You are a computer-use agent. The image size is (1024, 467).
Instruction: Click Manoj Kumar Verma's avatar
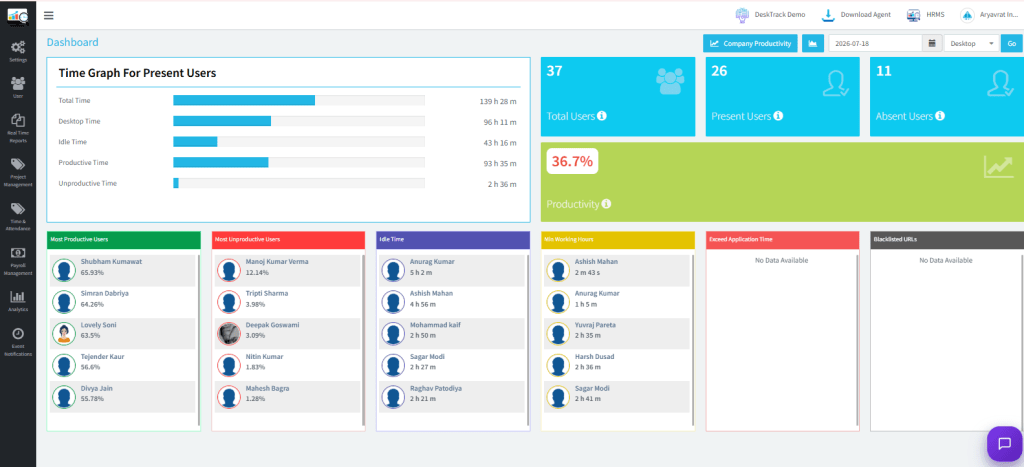tap(229, 270)
